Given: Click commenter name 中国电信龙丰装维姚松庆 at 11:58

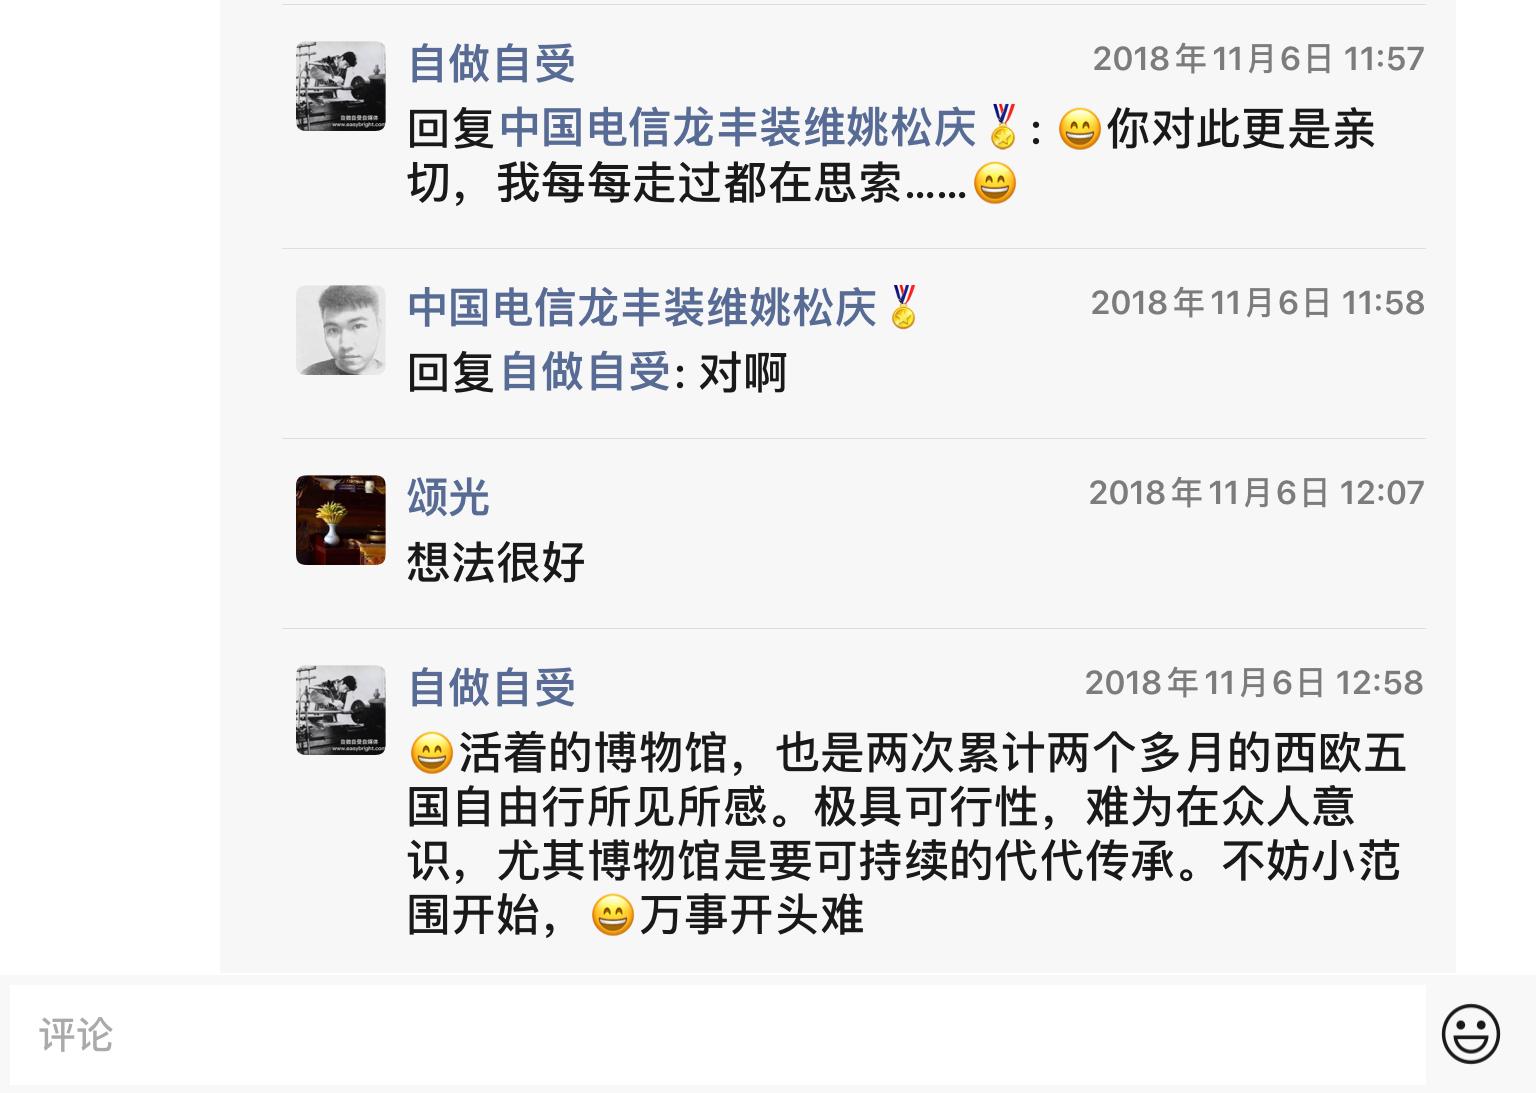Looking at the screenshot, I should point(642,307).
